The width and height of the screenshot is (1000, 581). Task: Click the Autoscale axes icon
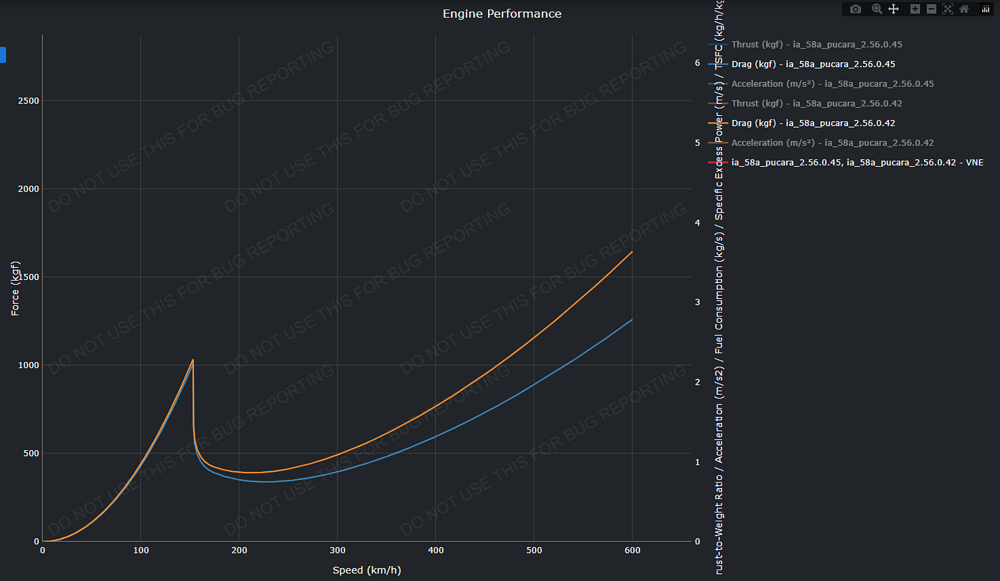point(948,9)
